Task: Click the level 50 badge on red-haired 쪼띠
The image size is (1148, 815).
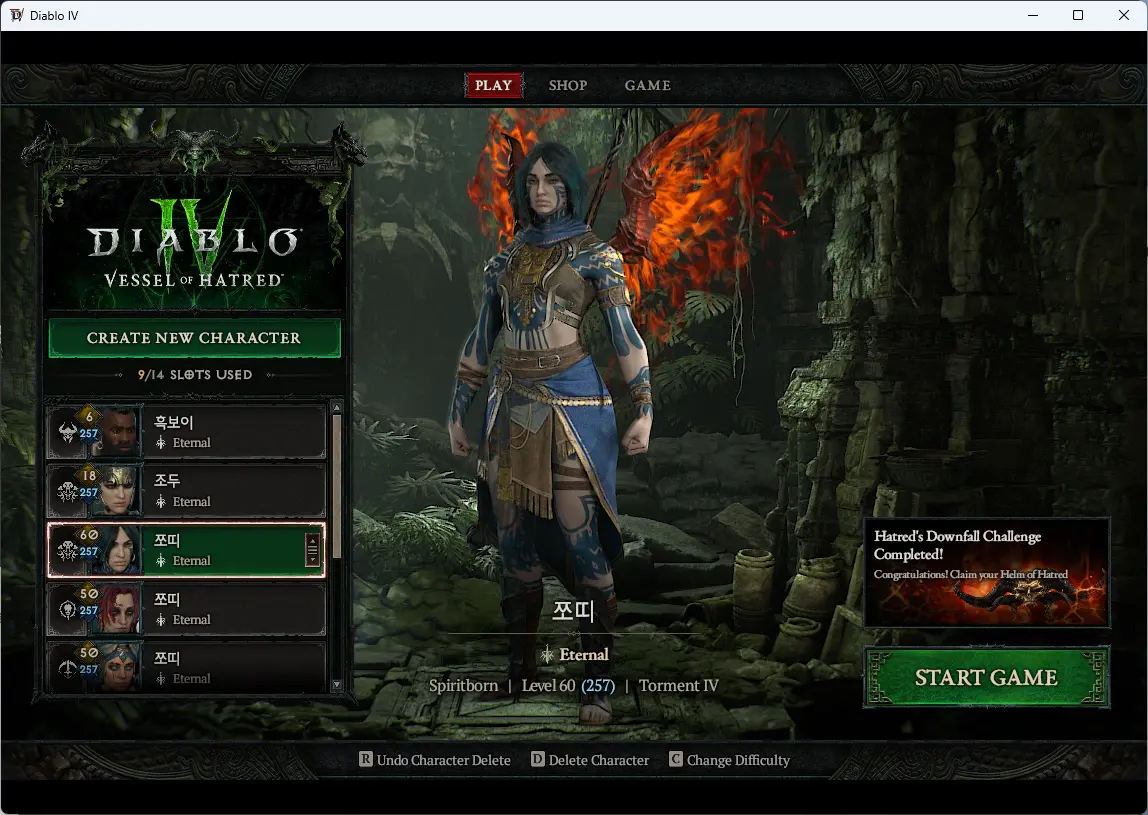Action: pos(89,593)
